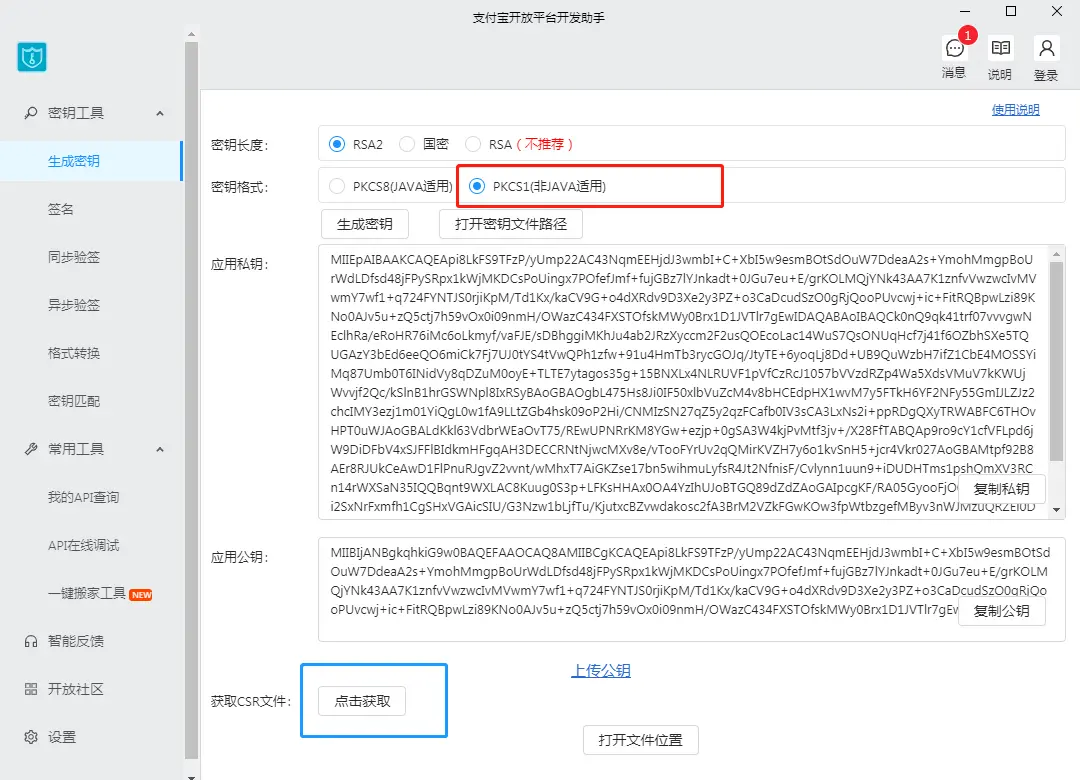The image size is (1080, 780).
Task: Click the shield logo icon
Action: coord(32,57)
